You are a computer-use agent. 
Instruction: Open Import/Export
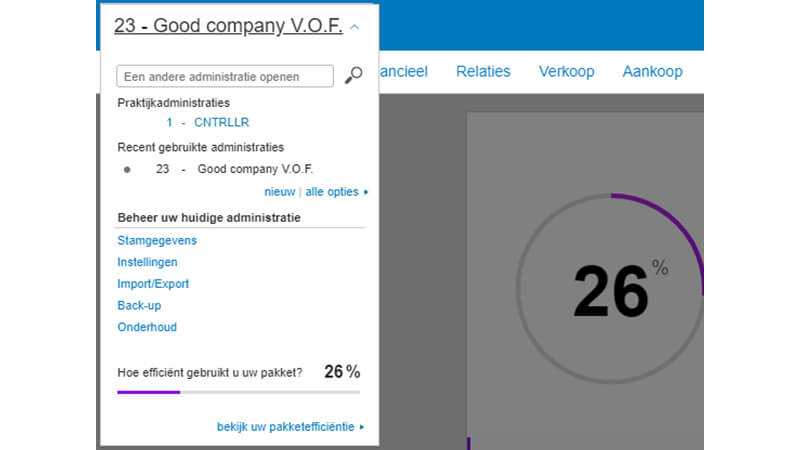[x=153, y=284]
